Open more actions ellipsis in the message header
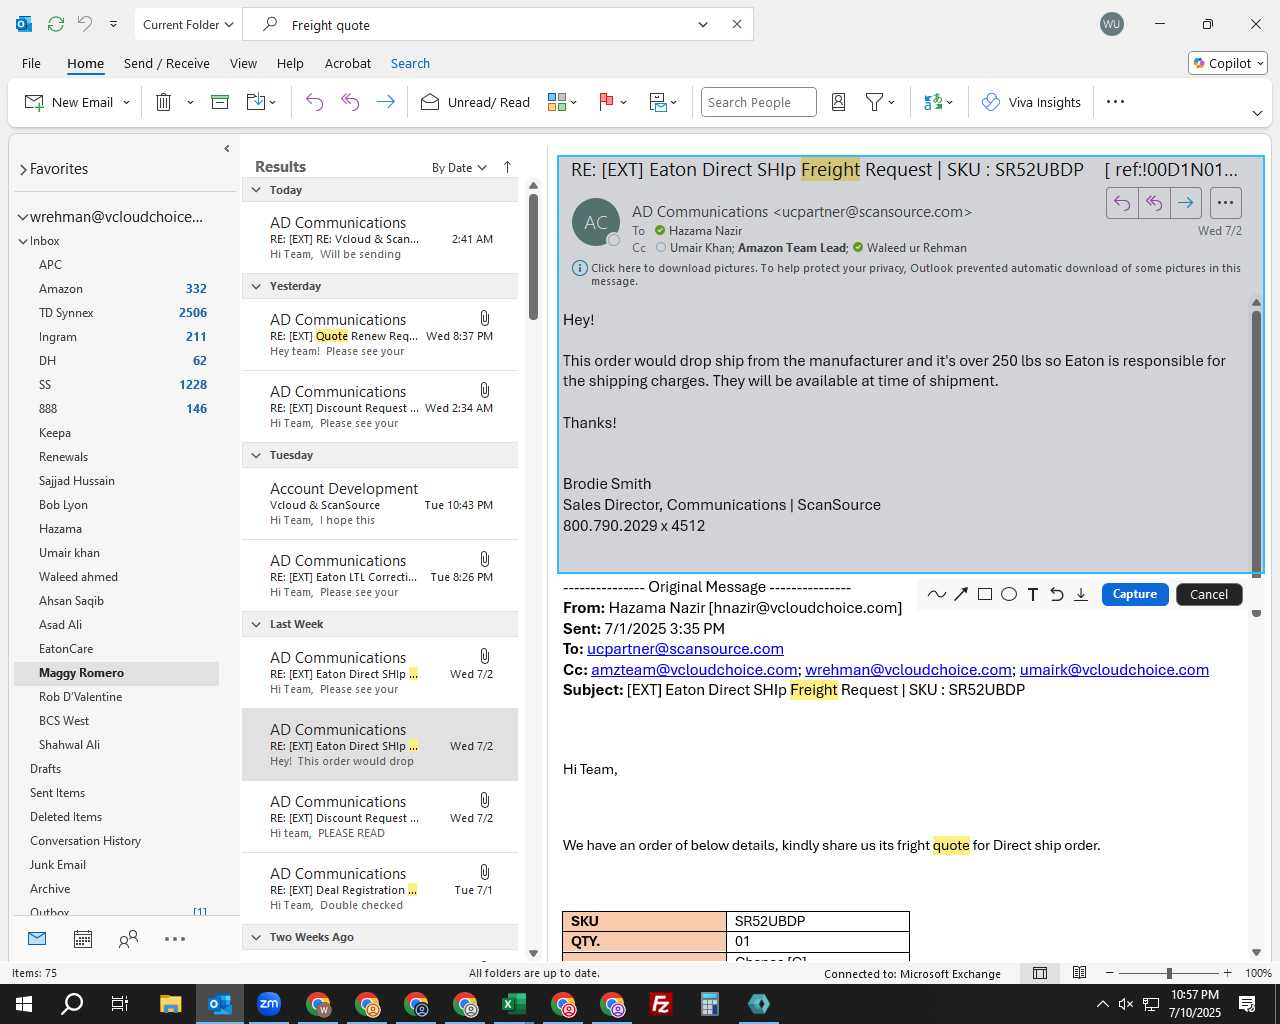 pos(1225,203)
